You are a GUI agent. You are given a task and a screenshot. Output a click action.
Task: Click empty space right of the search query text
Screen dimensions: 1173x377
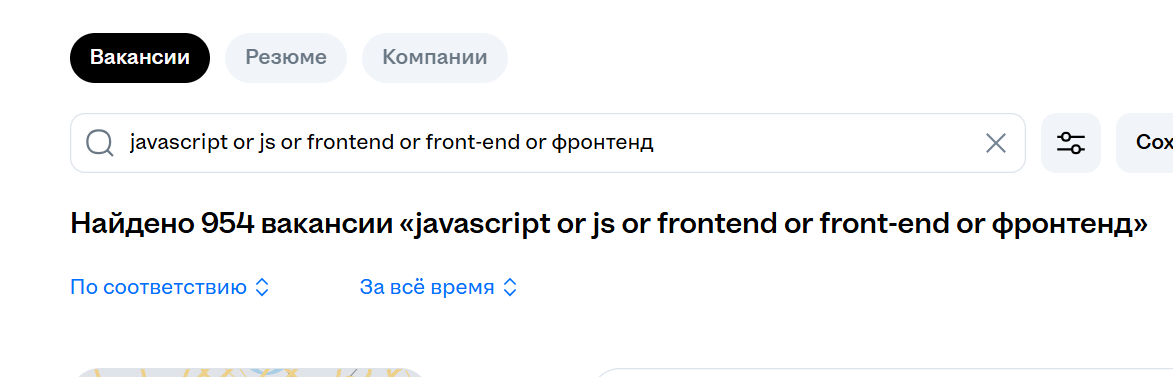[x=815, y=143]
